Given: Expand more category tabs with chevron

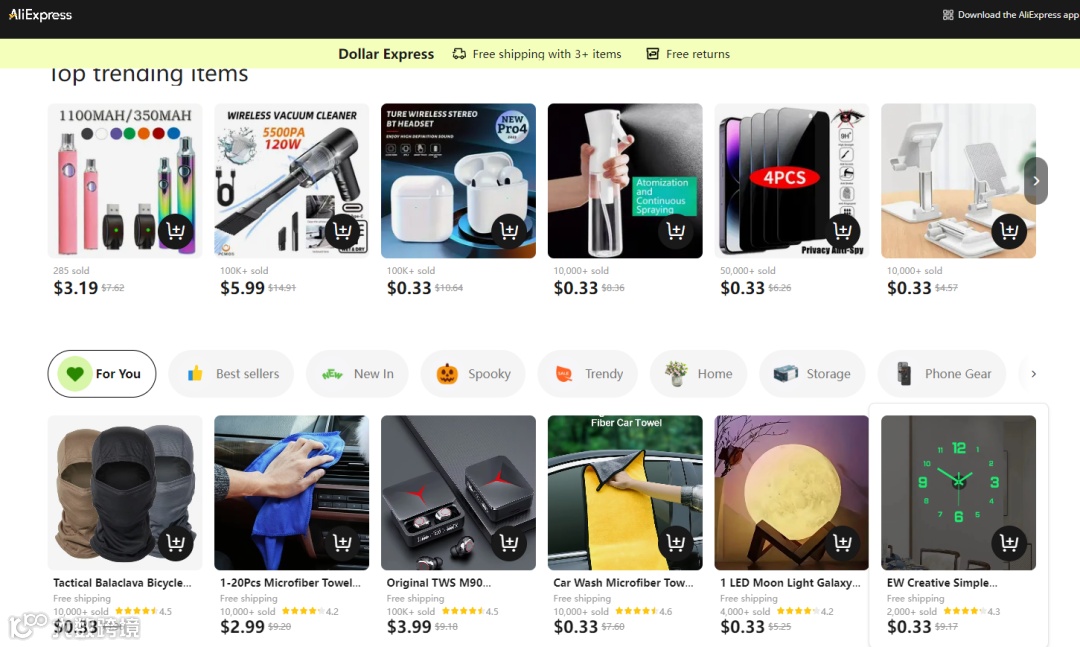Looking at the screenshot, I should [x=1033, y=373].
